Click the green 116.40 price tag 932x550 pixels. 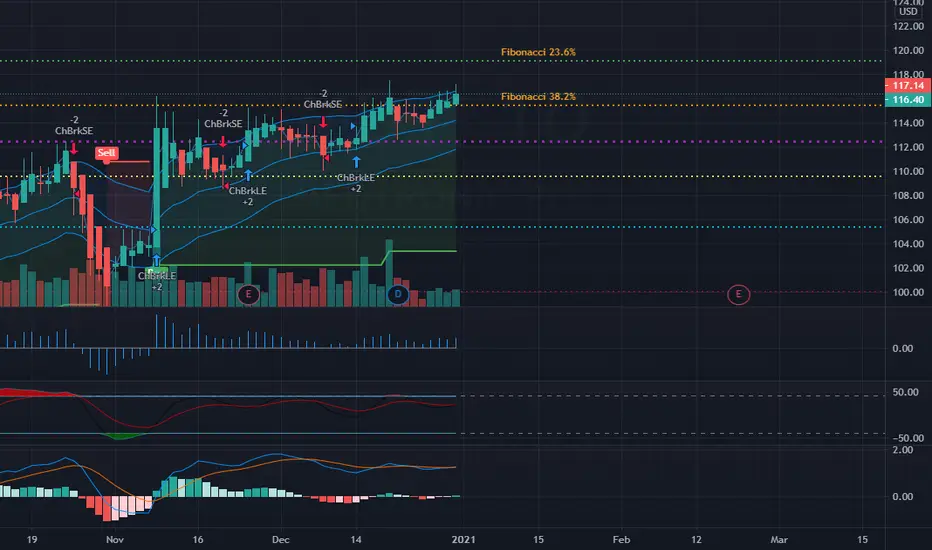click(x=908, y=99)
